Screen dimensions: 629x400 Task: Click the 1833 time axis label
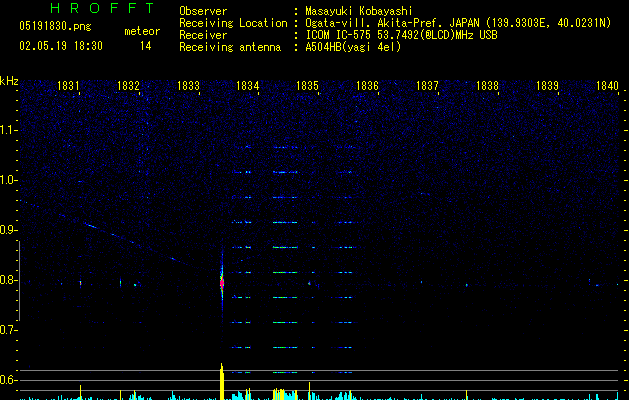pos(188,86)
